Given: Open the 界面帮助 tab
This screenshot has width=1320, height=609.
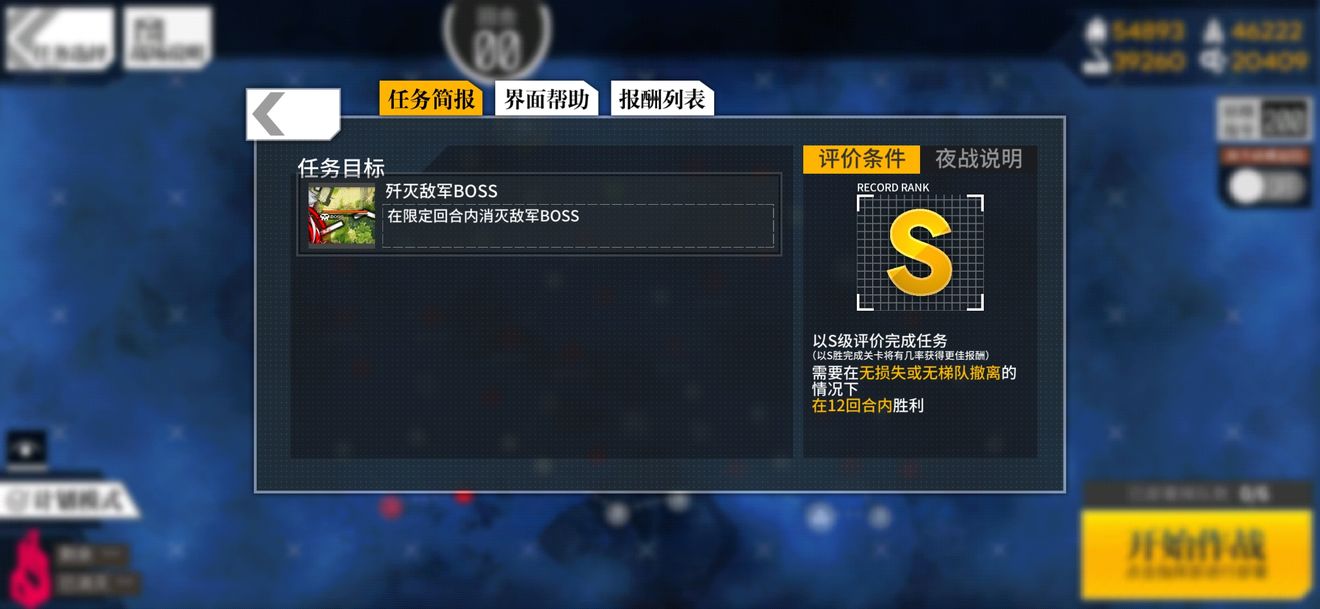Looking at the screenshot, I should [546, 99].
